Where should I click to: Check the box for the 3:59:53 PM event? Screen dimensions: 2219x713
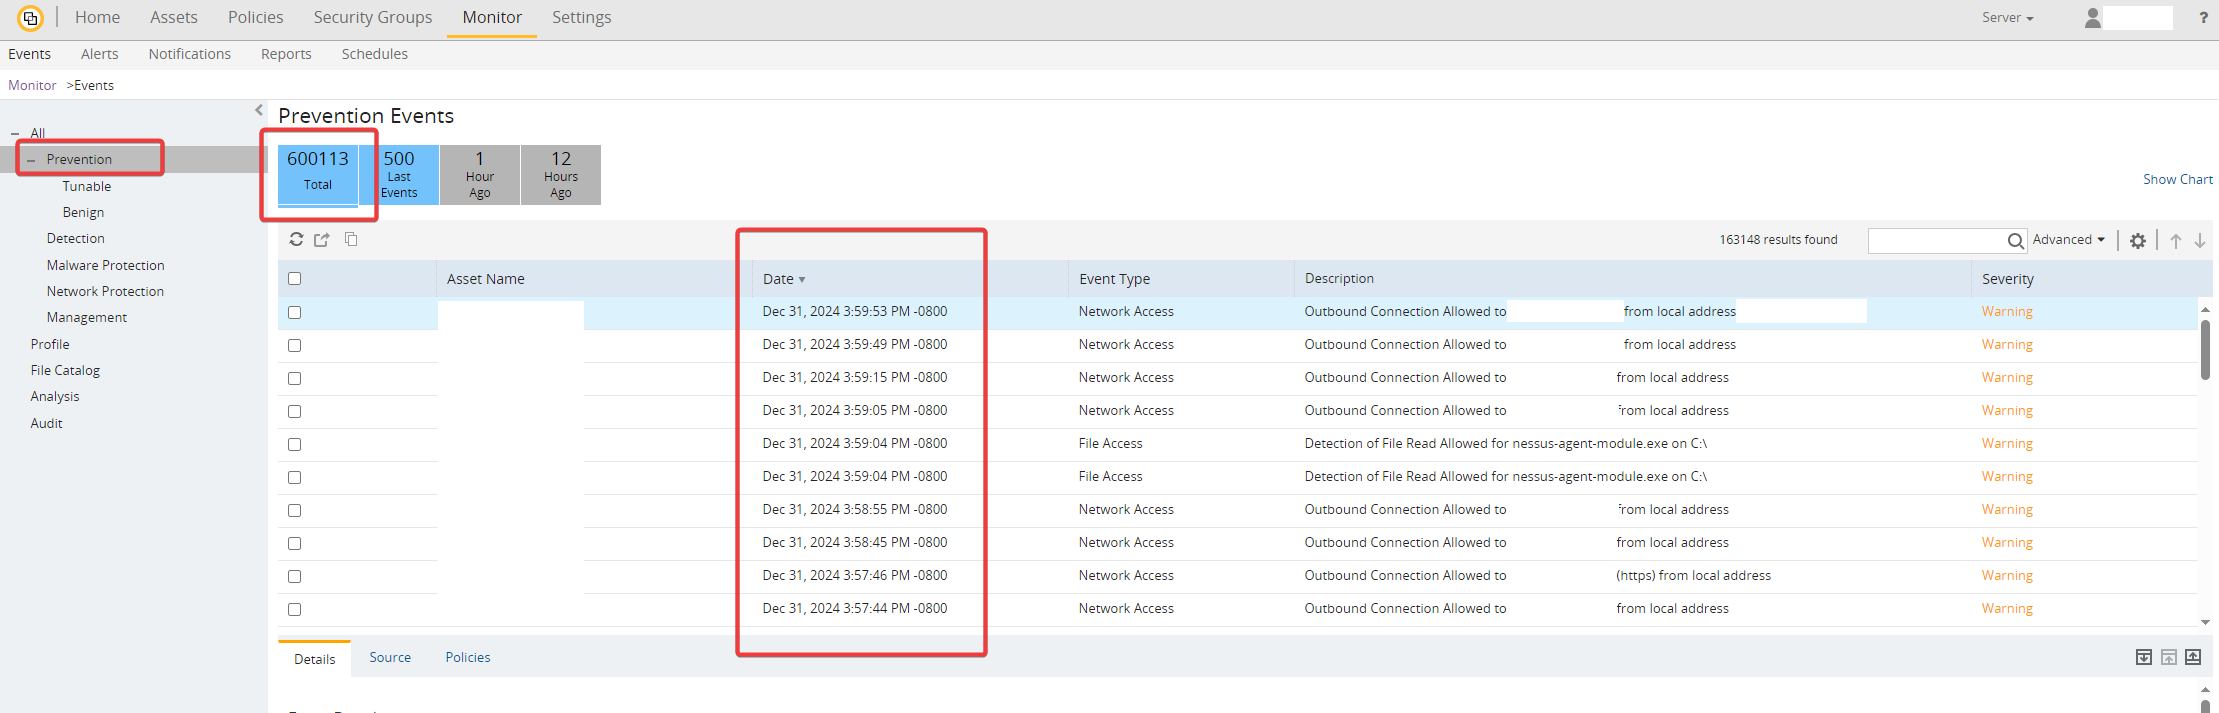(294, 312)
